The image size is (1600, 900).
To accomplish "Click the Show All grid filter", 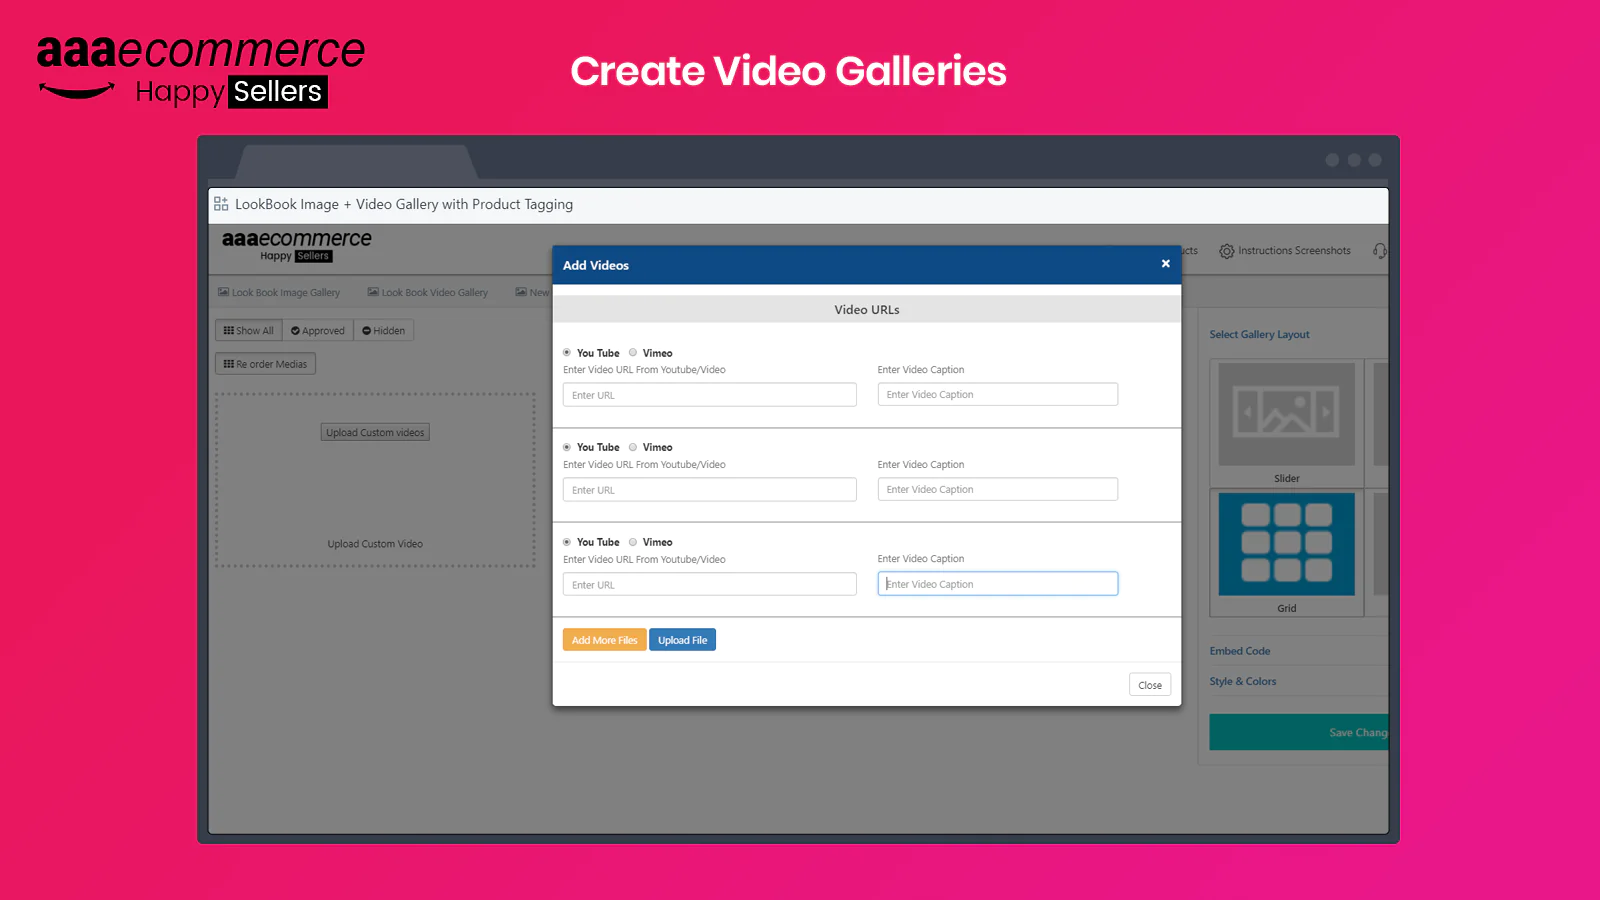I will point(249,331).
